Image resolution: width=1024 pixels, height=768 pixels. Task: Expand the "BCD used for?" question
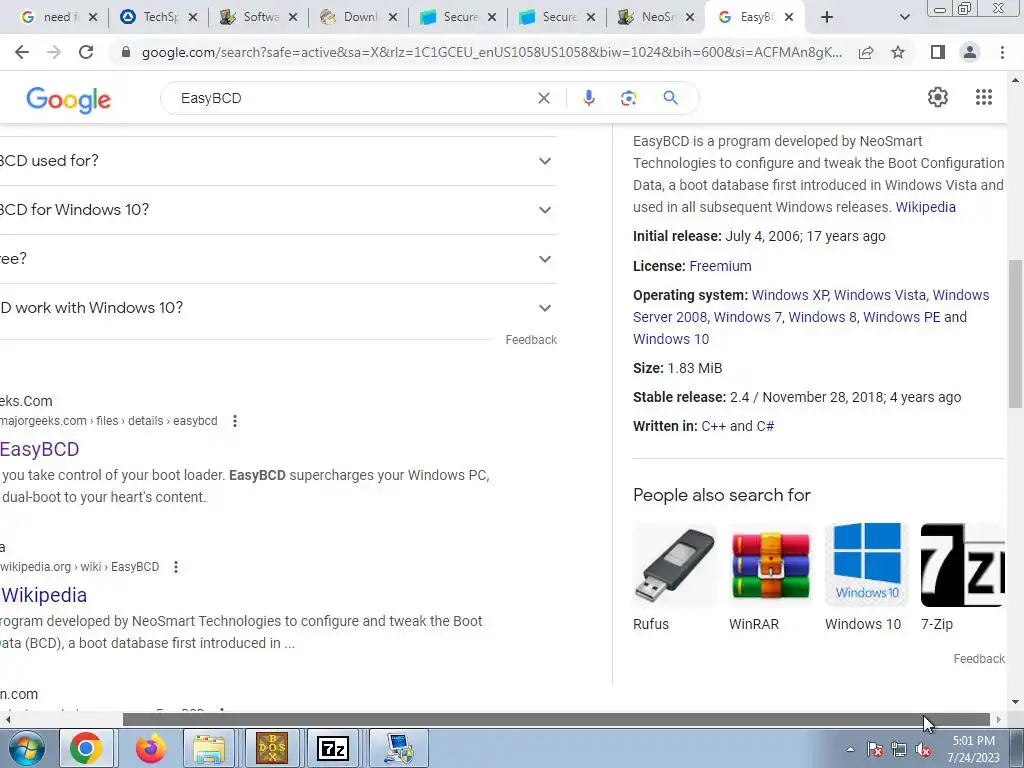(278, 161)
